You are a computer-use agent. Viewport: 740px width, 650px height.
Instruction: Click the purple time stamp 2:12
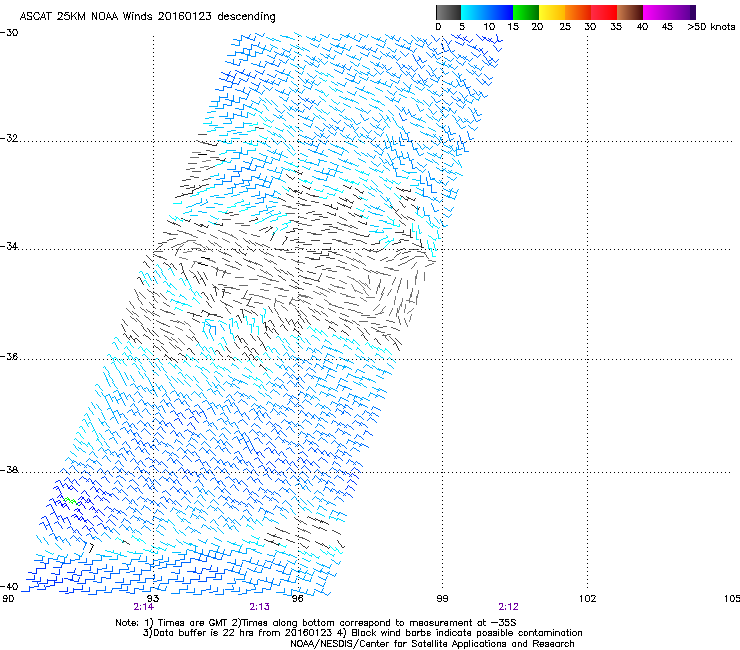(x=508, y=607)
